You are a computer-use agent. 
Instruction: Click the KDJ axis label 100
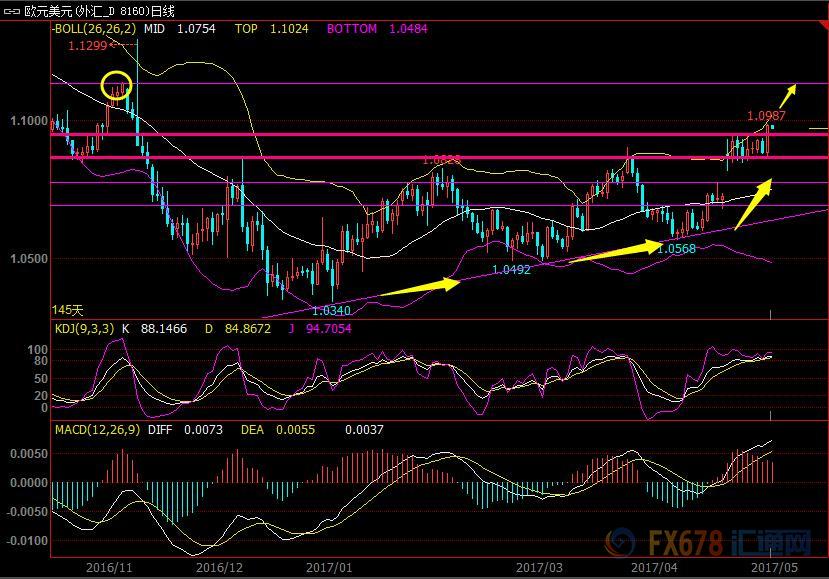38,350
